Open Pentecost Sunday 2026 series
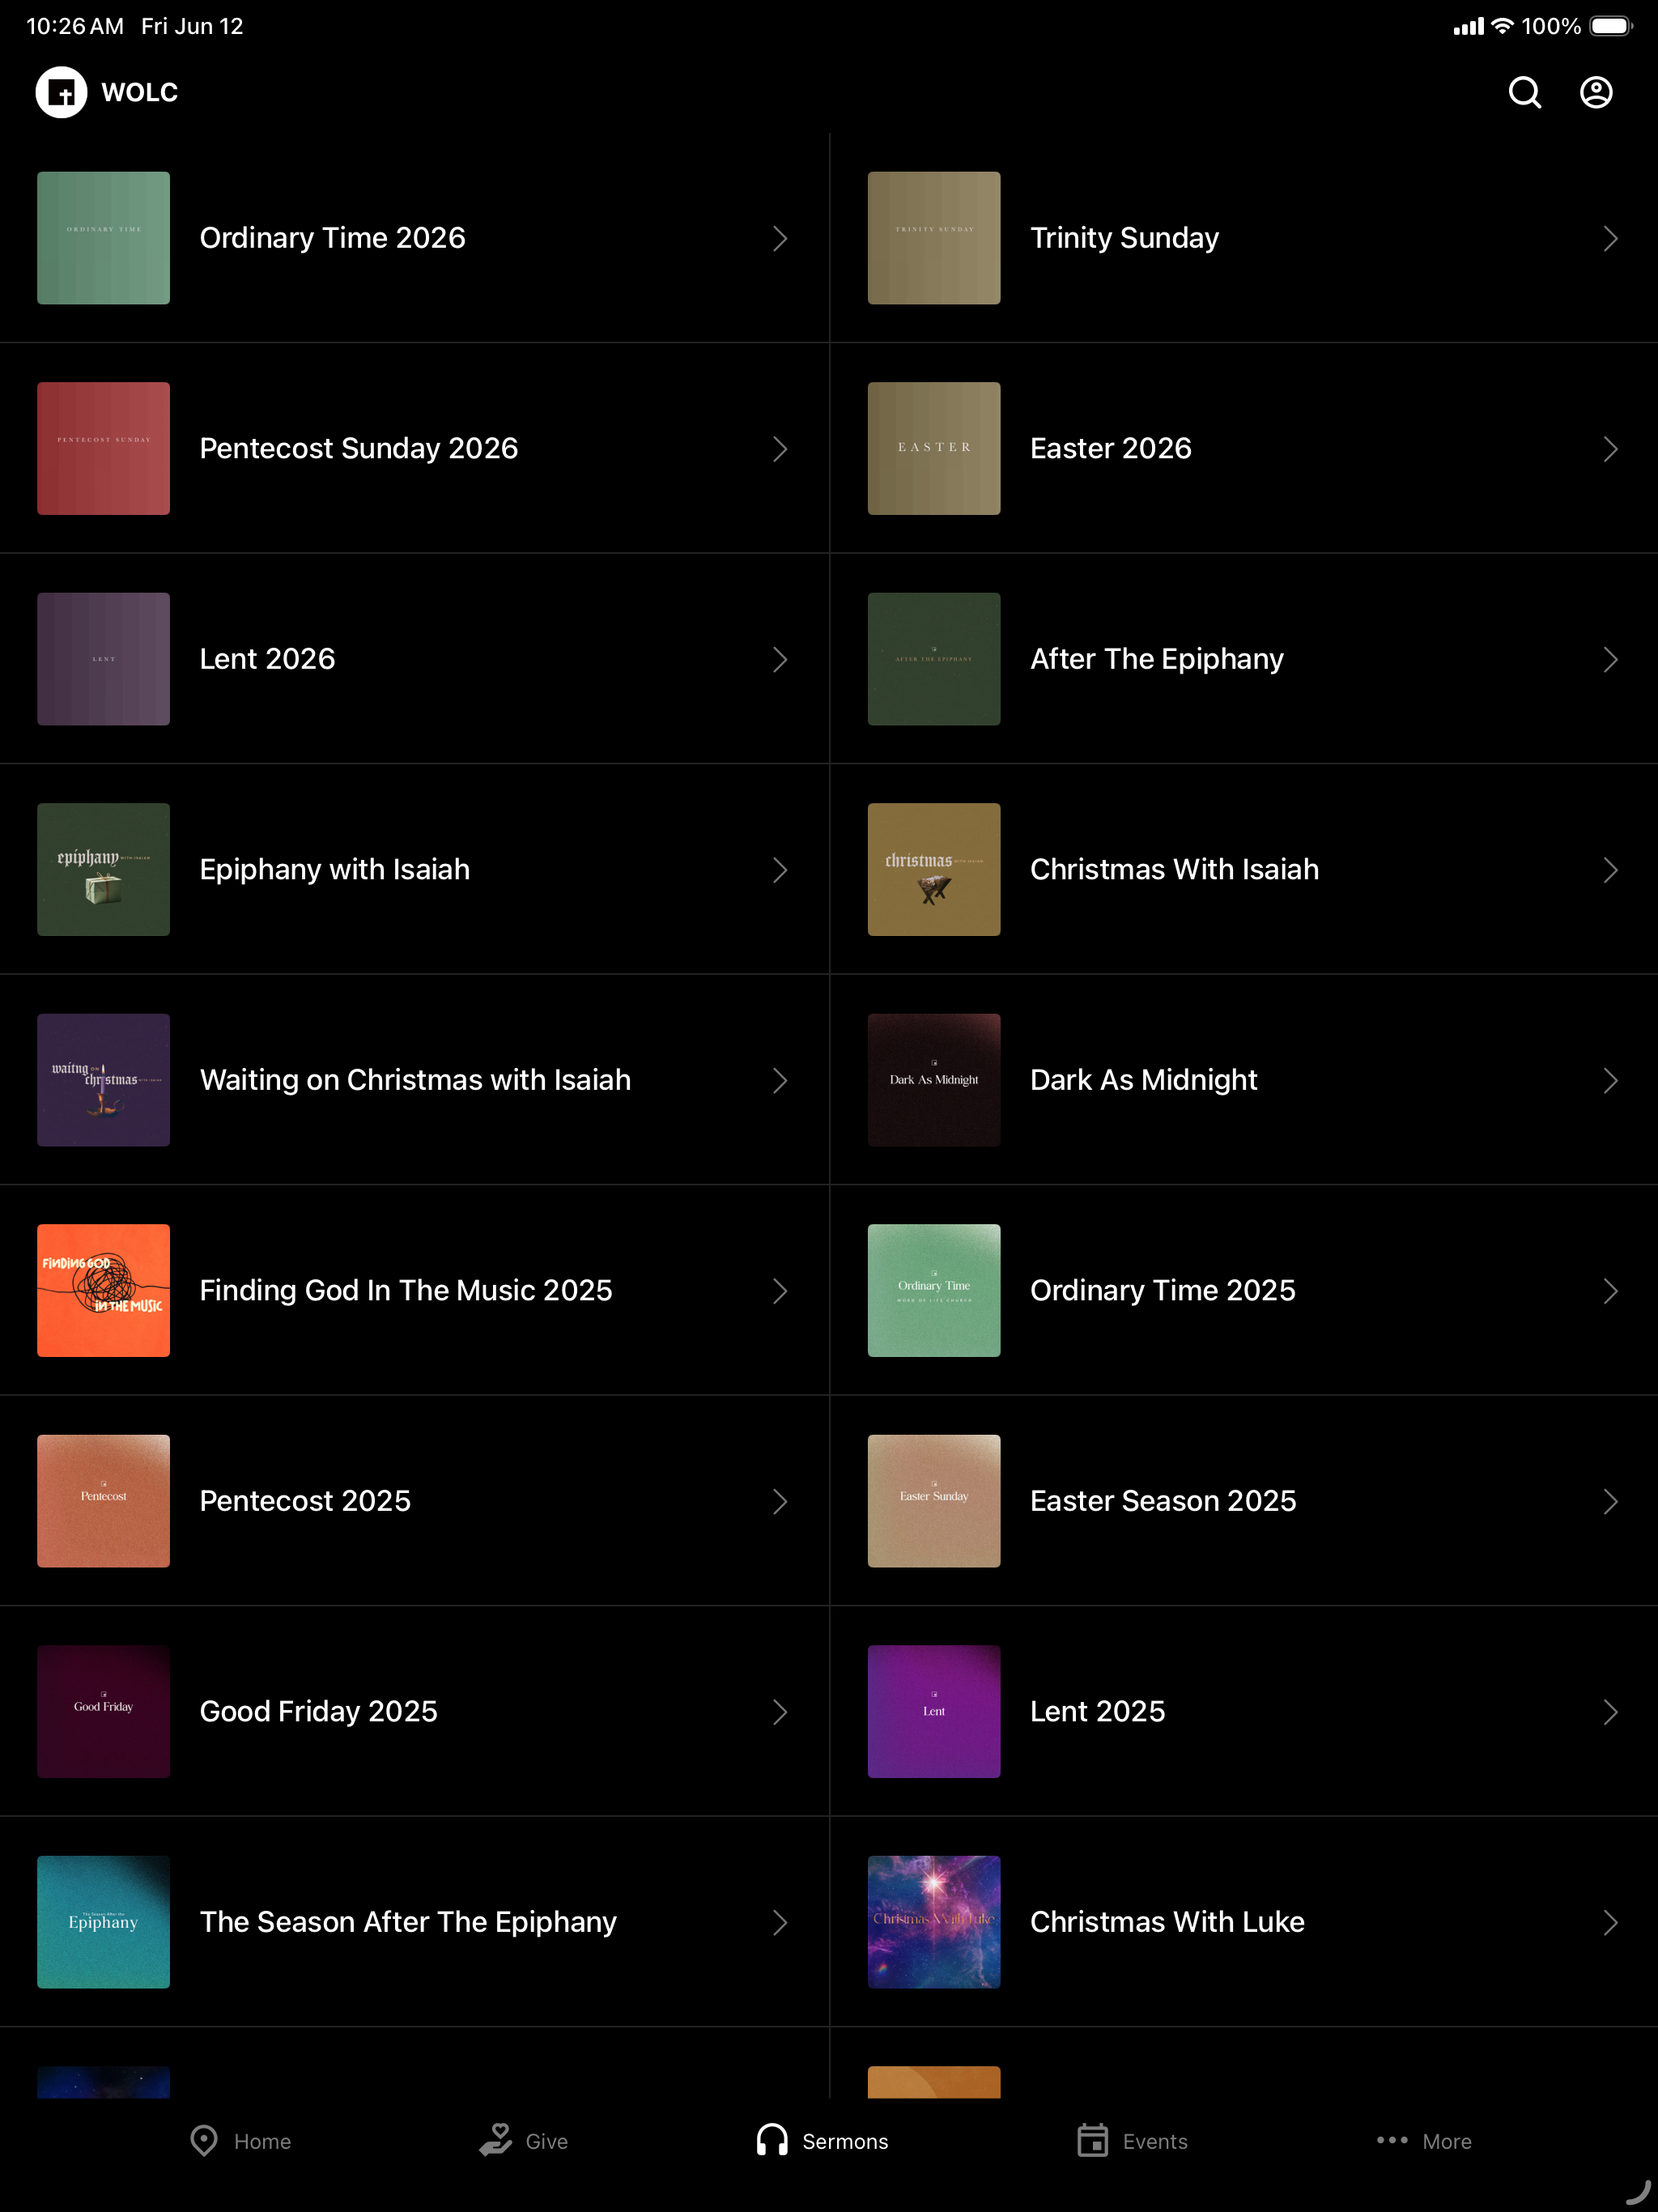The width and height of the screenshot is (1658, 2212). tap(414, 449)
